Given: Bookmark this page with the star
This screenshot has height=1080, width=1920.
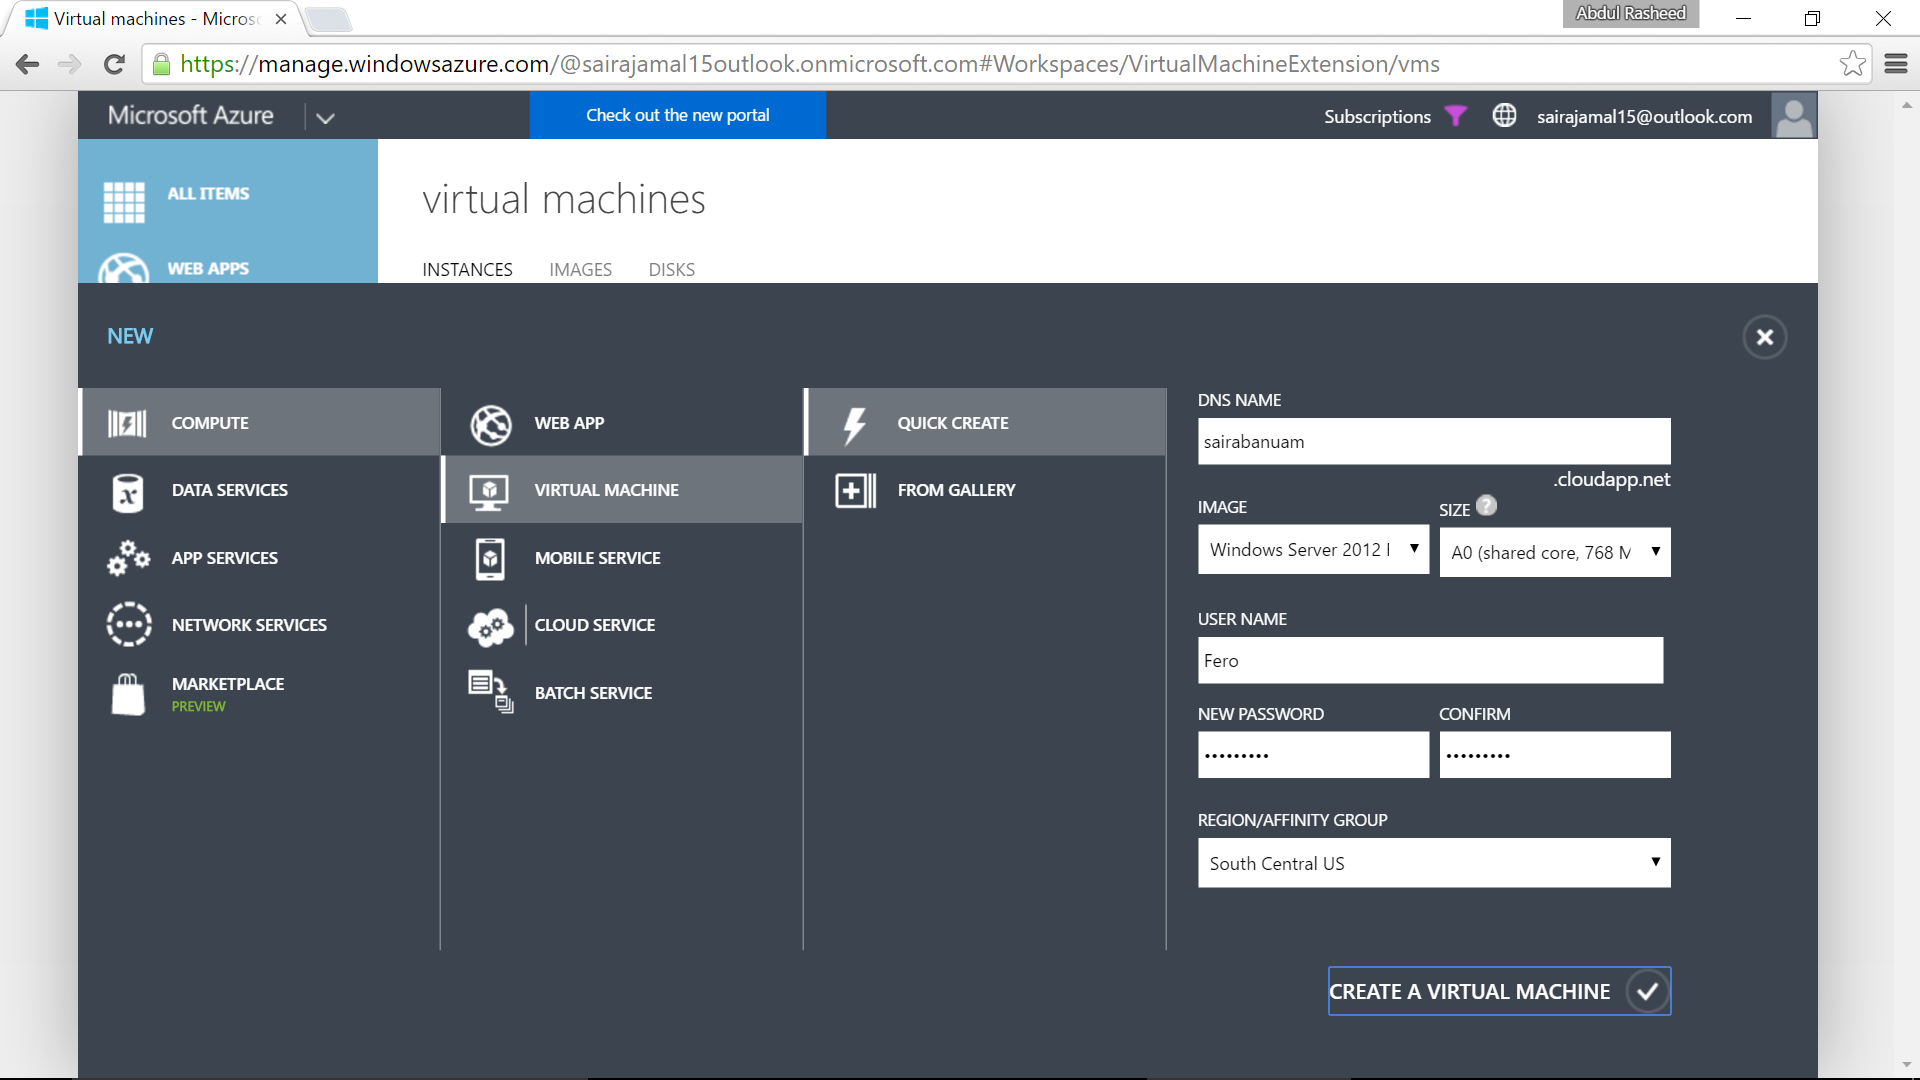Looking at the screenshot, I should (1852, 64).
